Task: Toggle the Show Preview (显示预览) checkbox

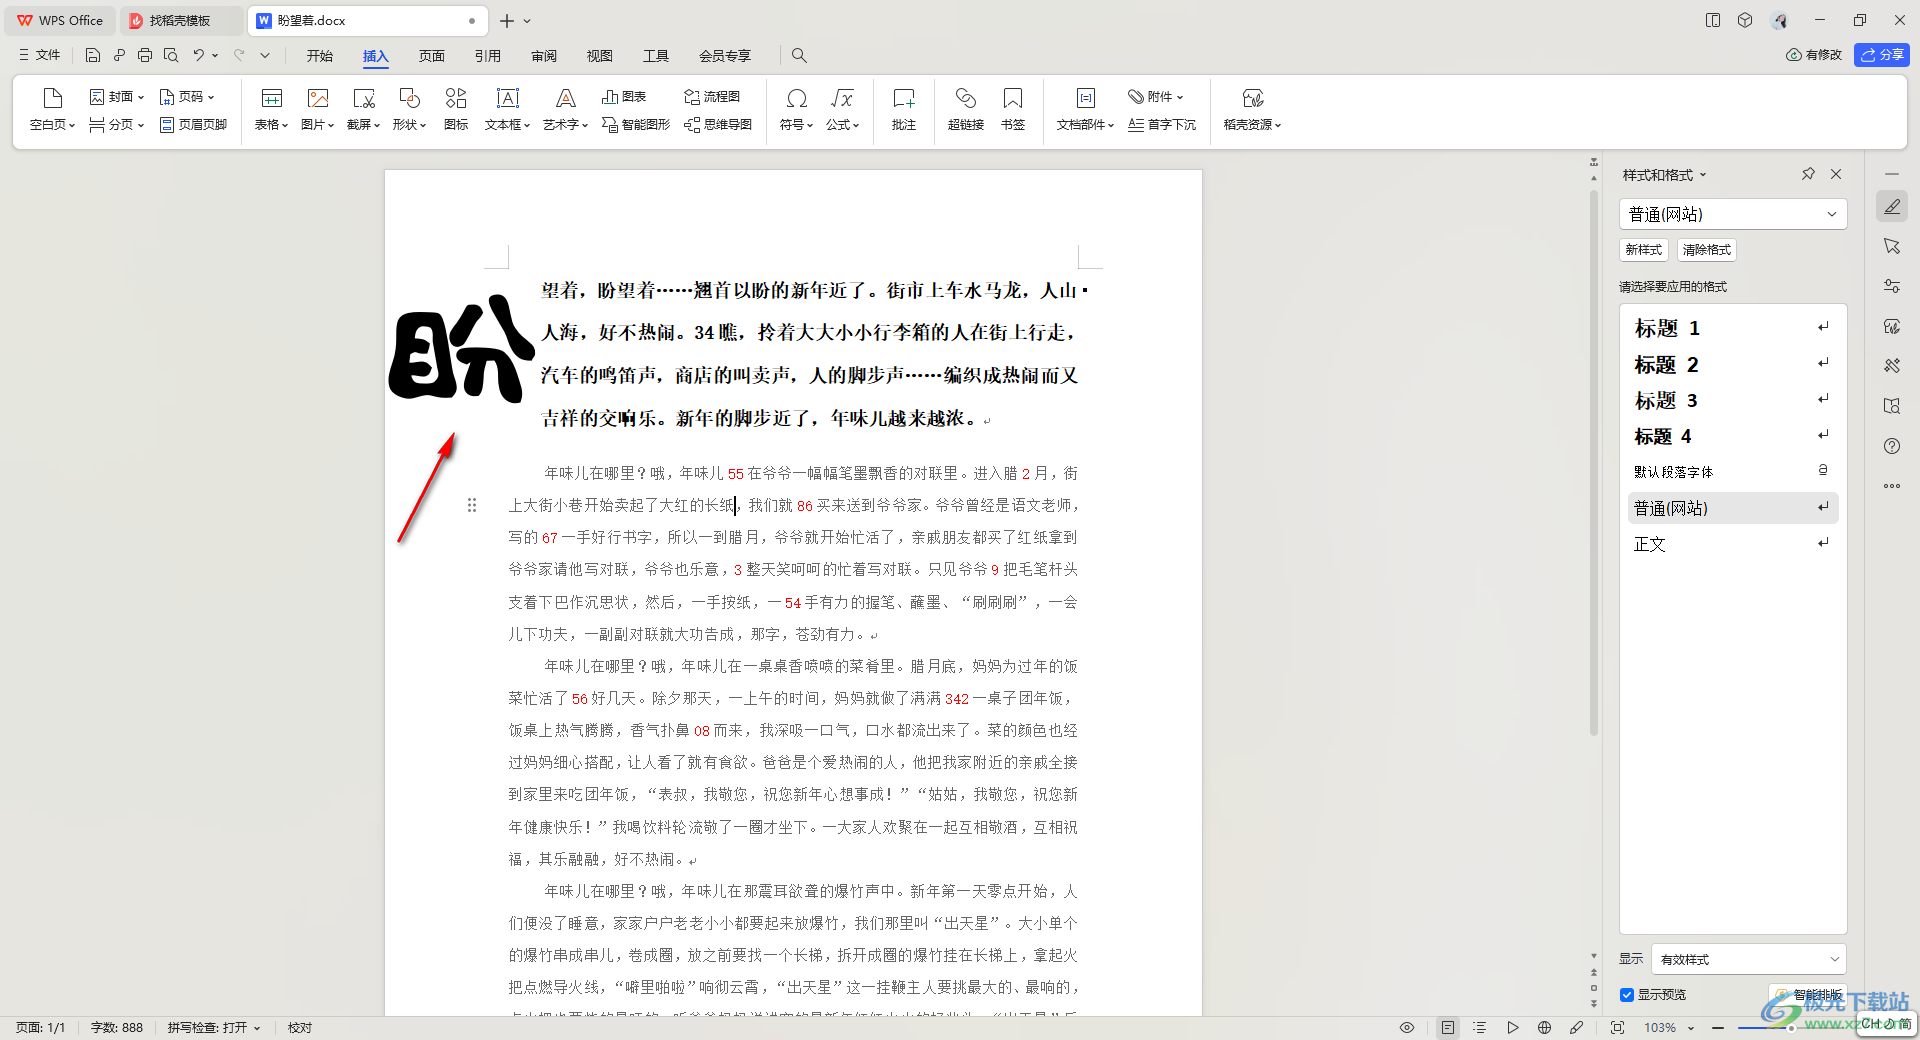Action: click(x=1627, y=995)
